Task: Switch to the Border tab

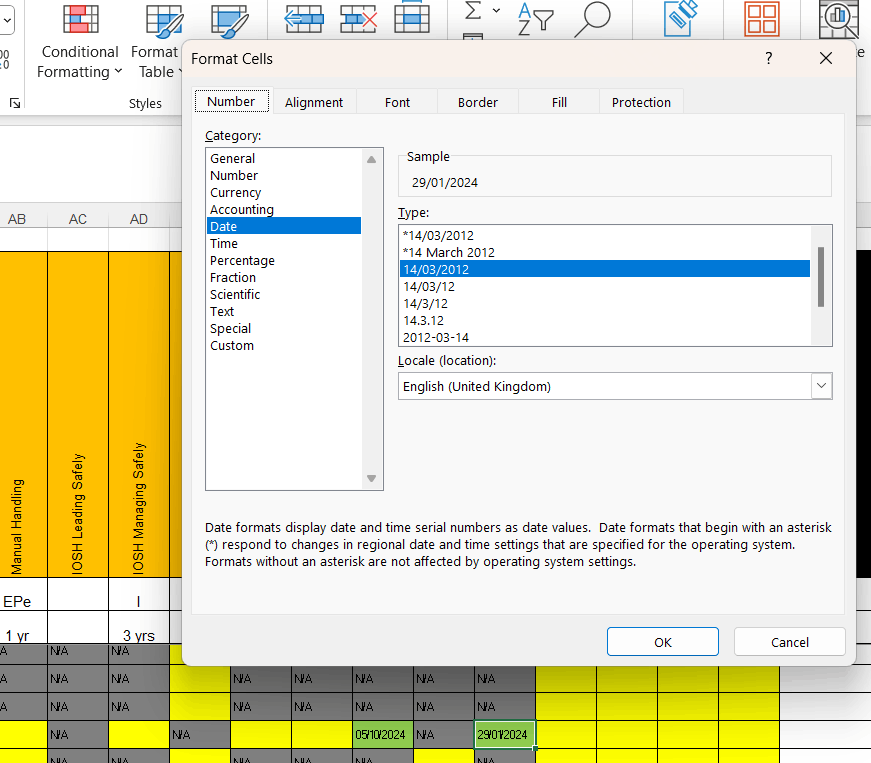Action: pyautogui.click(x=478, y=102)
